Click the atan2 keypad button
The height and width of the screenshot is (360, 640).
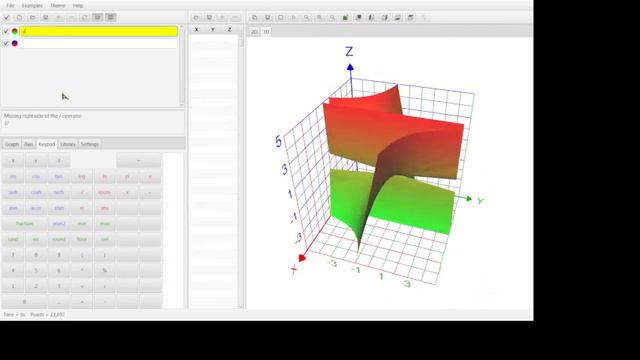[59, 224]
